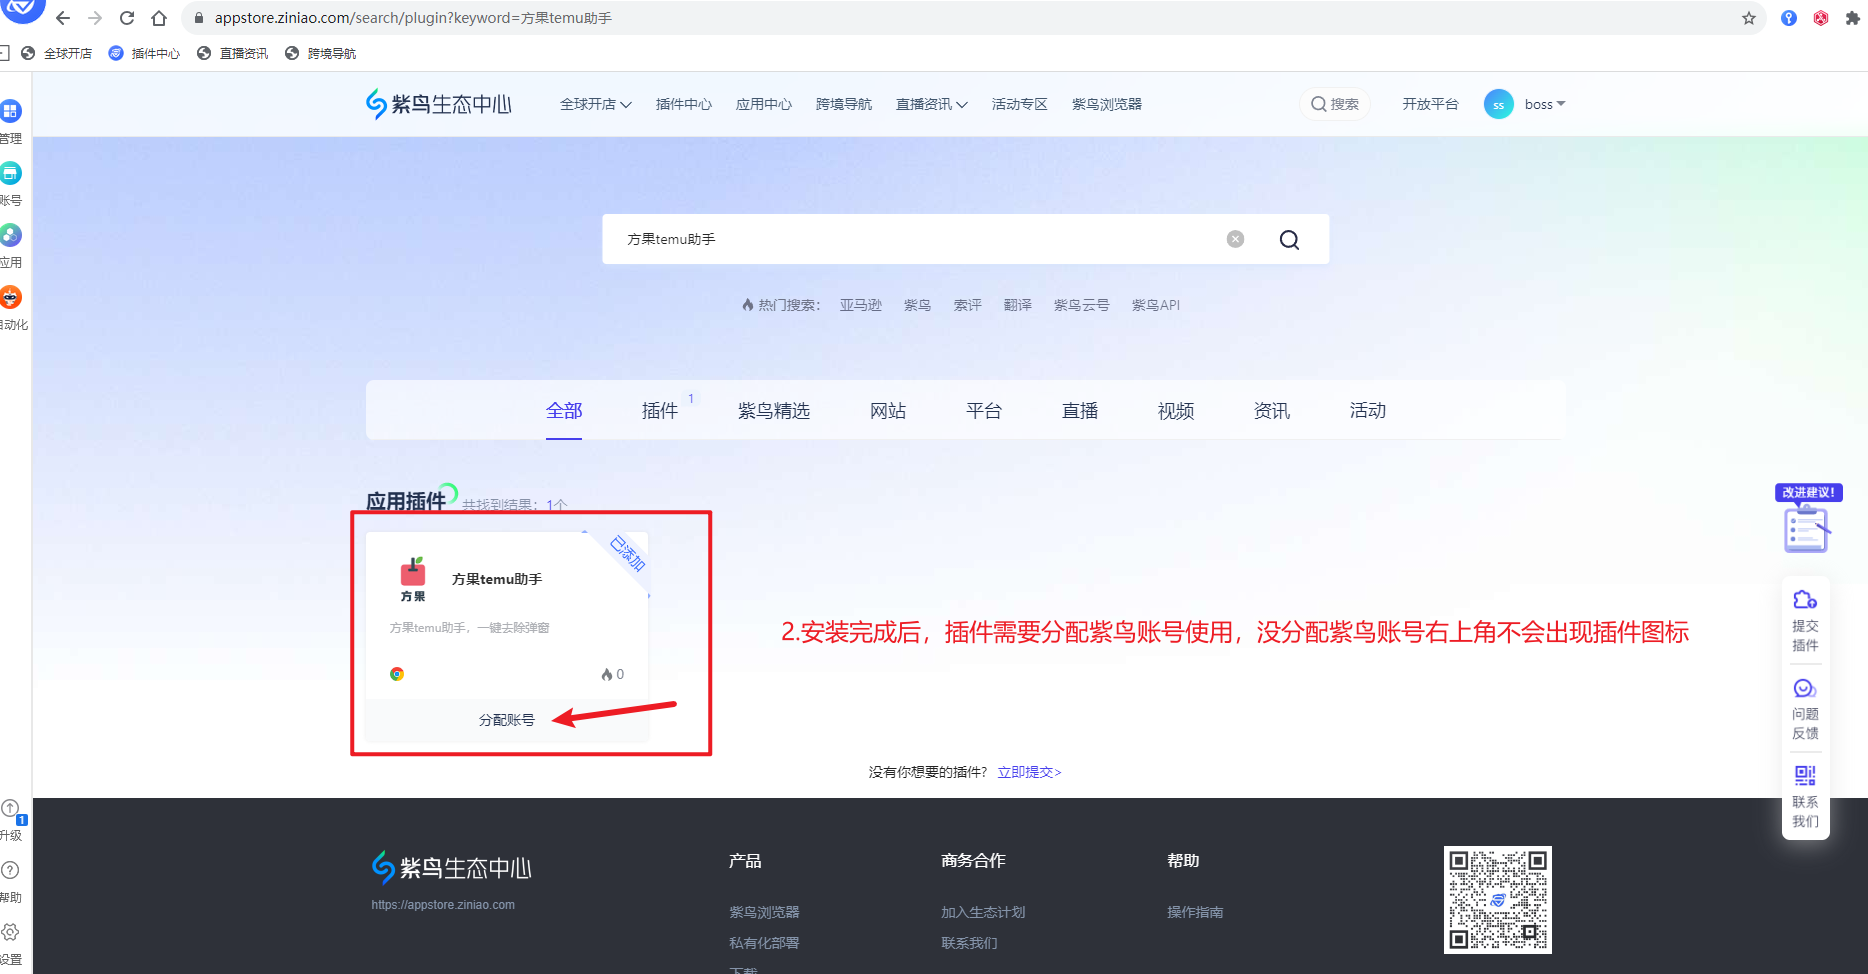The width and height of the screenshot is (1868, 974).
Task: Click the footer link 联系我们
Action: click(x=969, y=943)
